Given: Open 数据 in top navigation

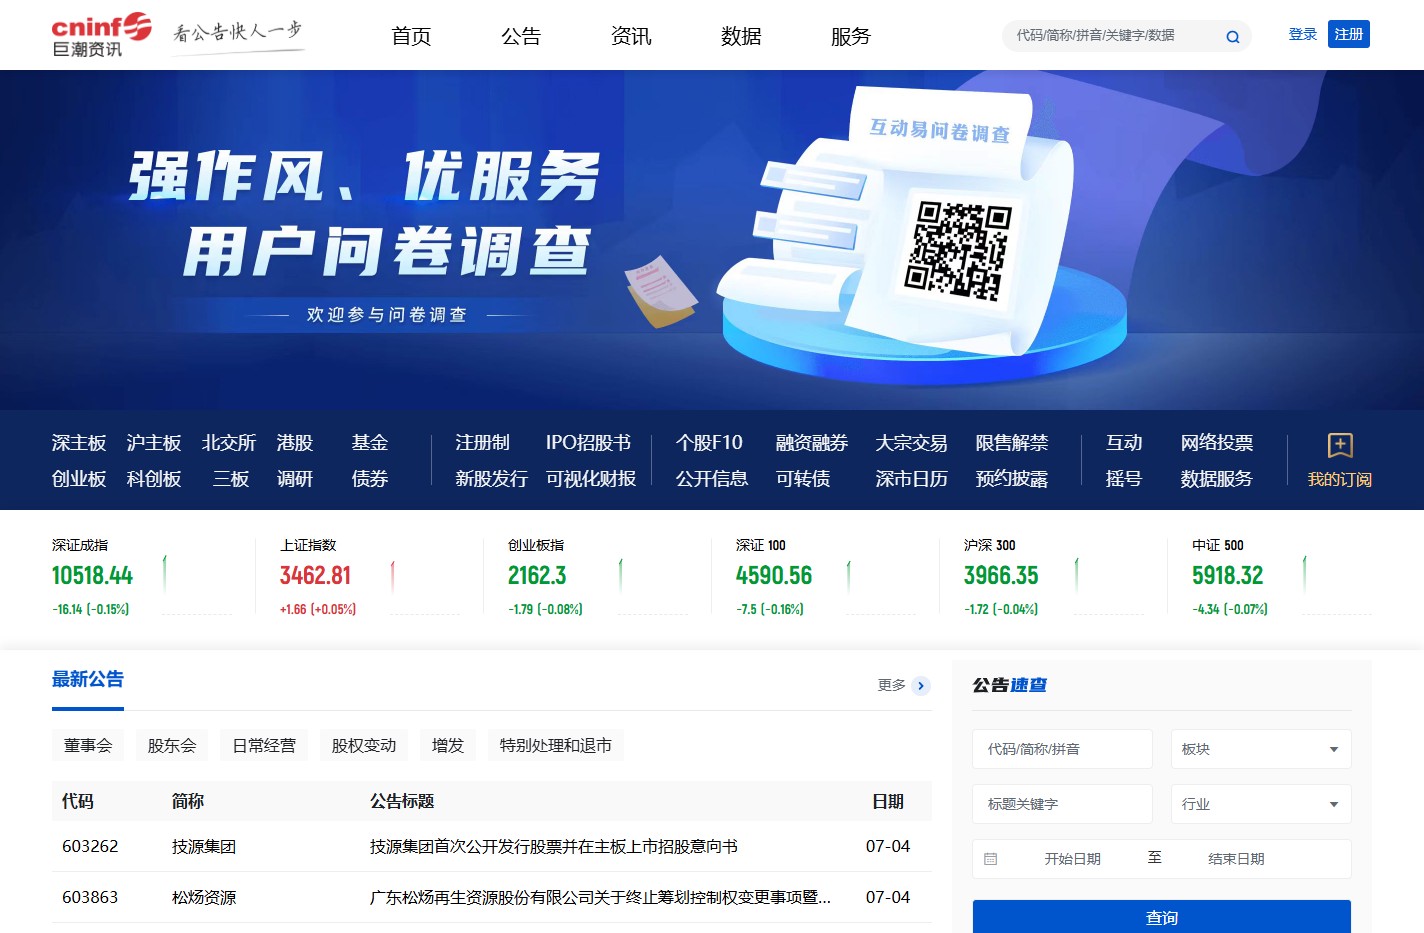Looking at the screenshot, I should 741,36.
